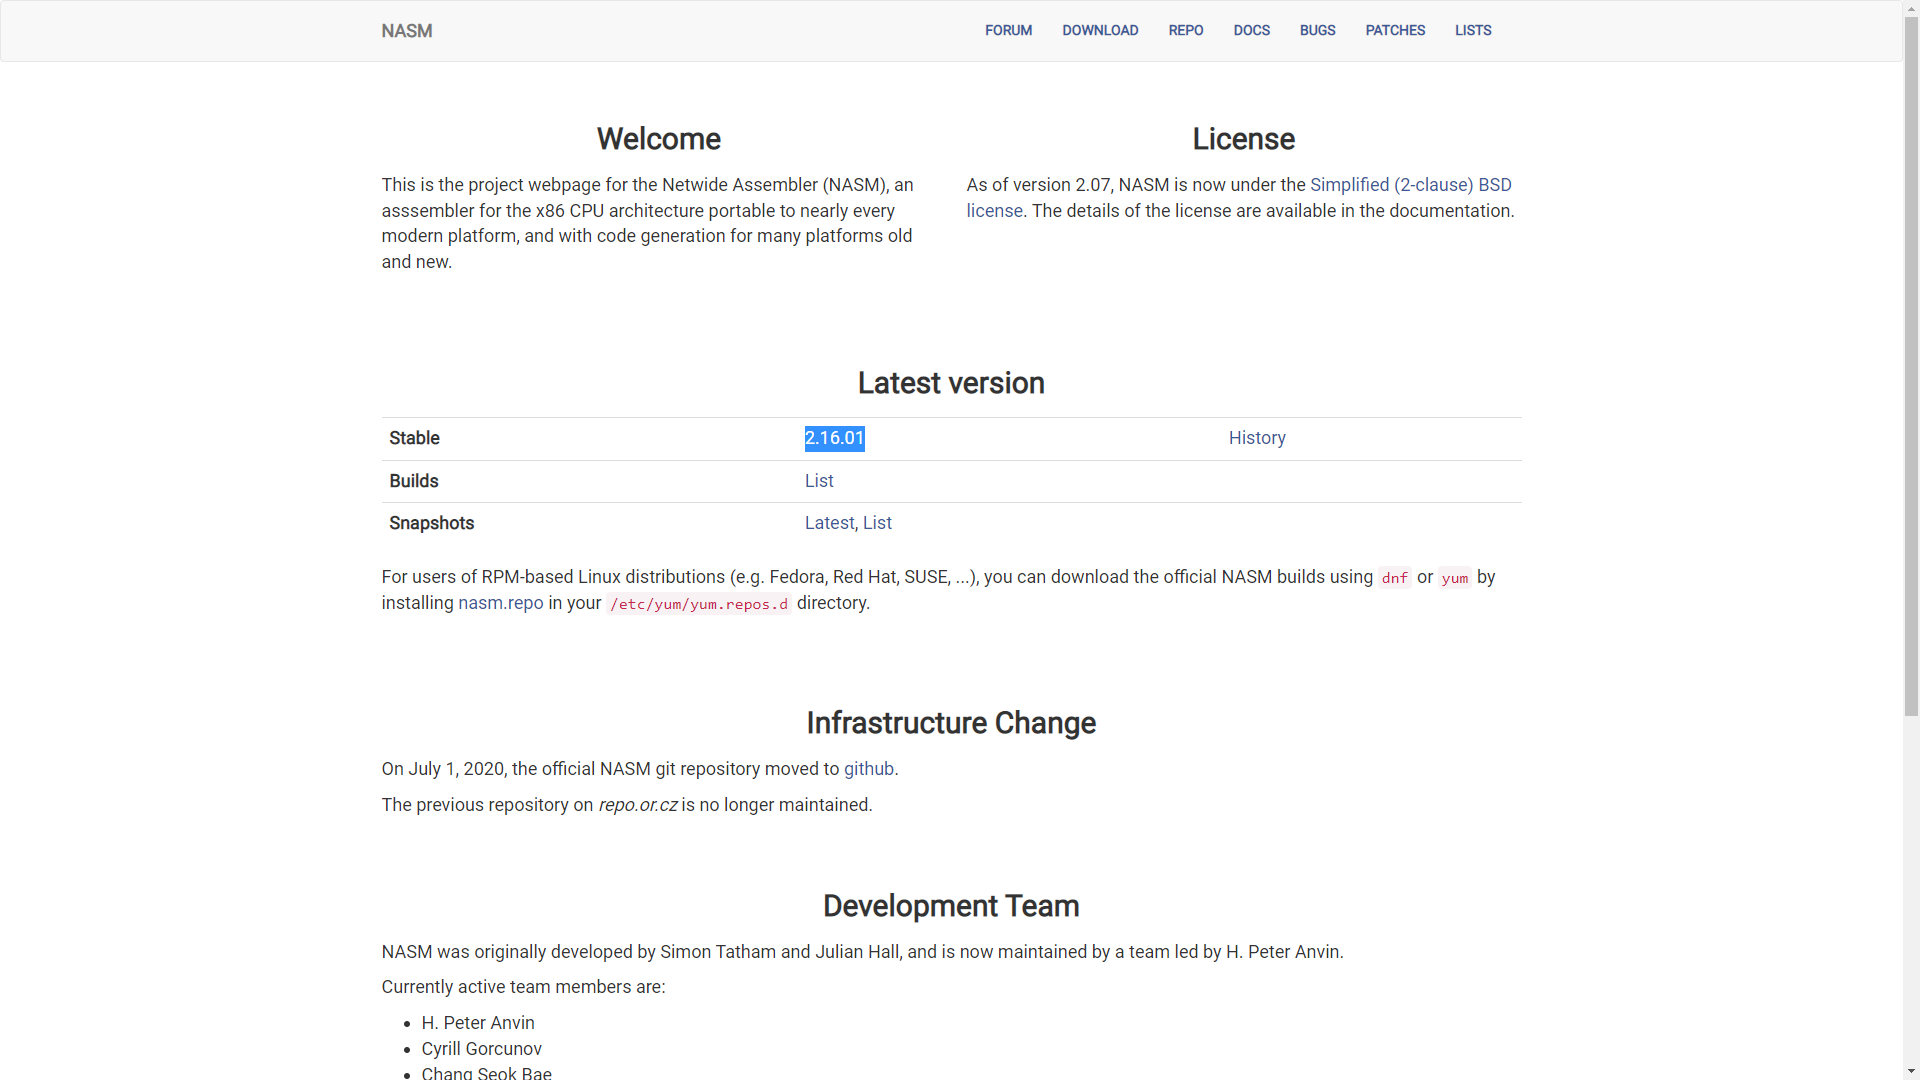
Task: Follow the github repository link
Action: (869, 769)
